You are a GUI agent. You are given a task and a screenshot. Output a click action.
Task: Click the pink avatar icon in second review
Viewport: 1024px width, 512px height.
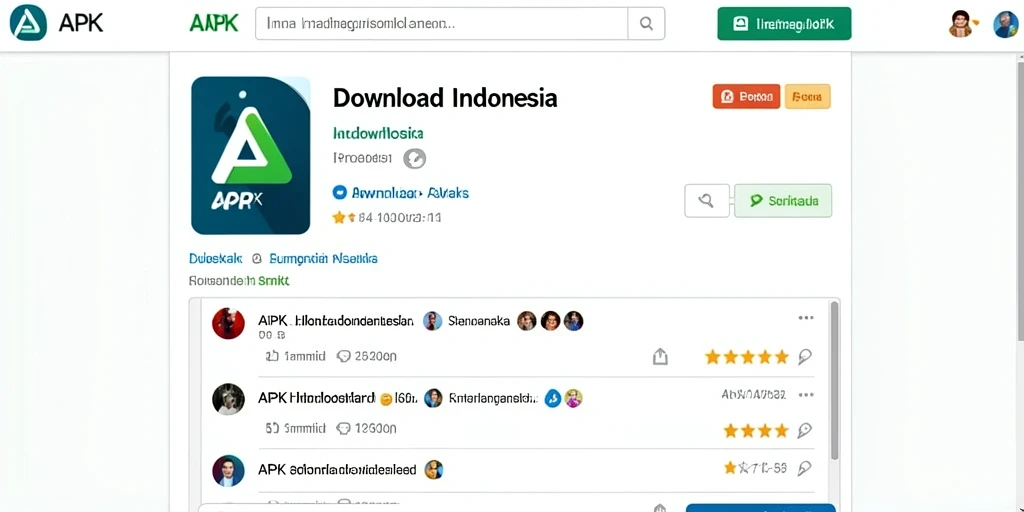pos(573,398)
